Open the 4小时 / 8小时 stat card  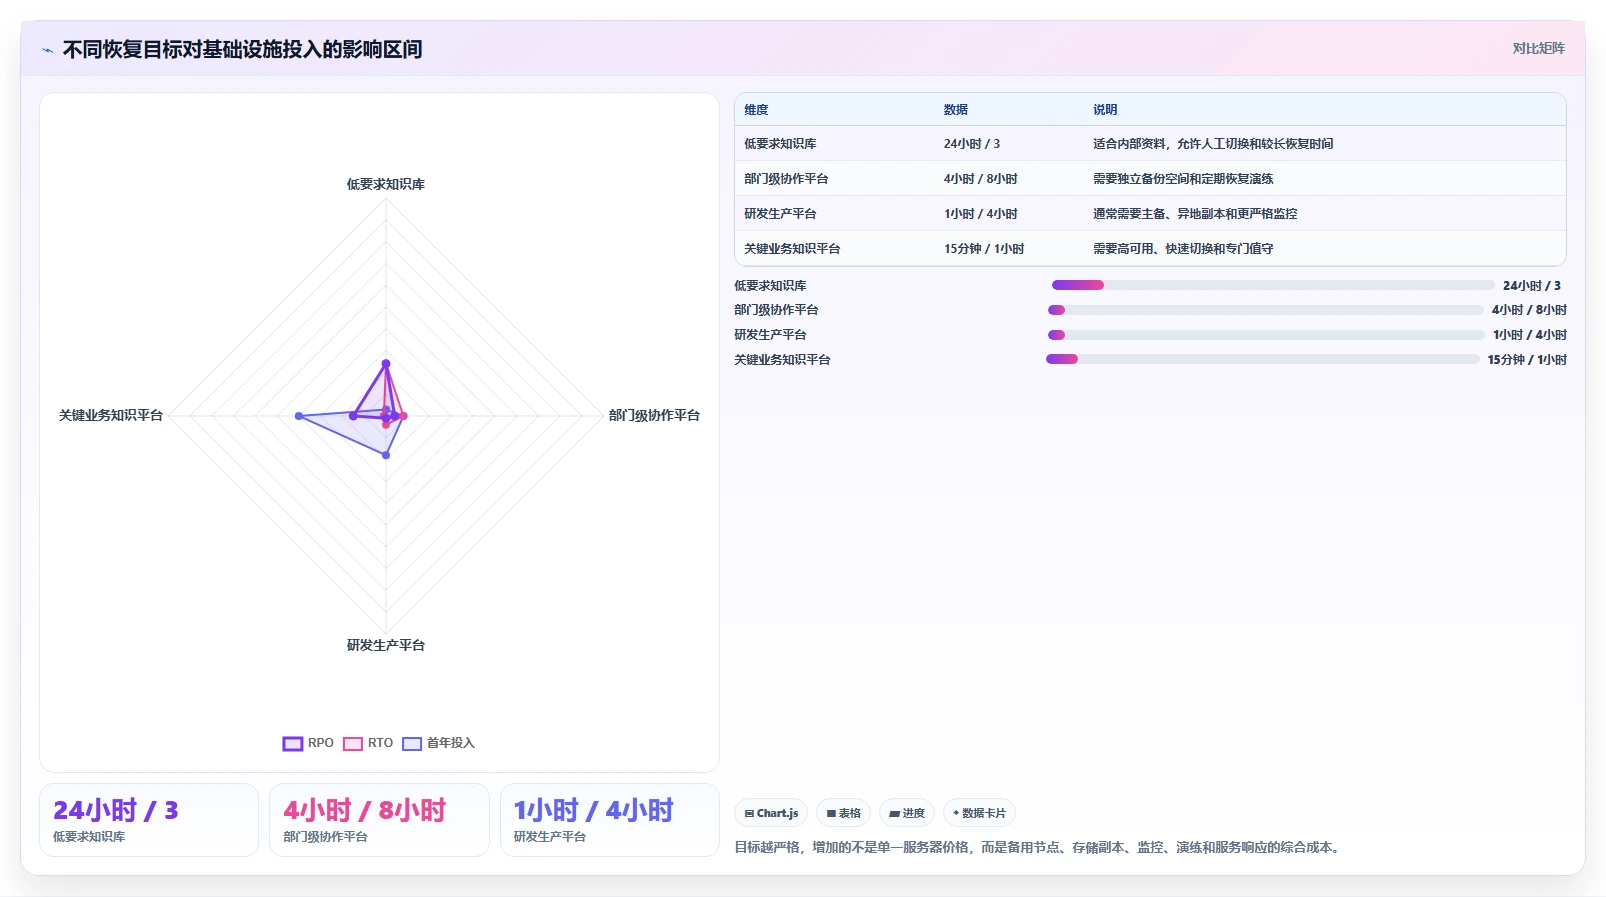(379, 820)
